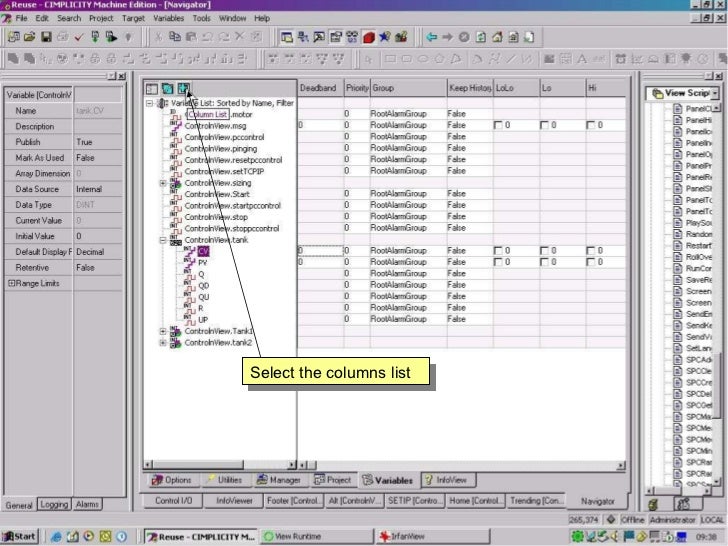Click the Save floppy disk toolbar icon
This screenshot has height=546, width=728.
(46, 37)
